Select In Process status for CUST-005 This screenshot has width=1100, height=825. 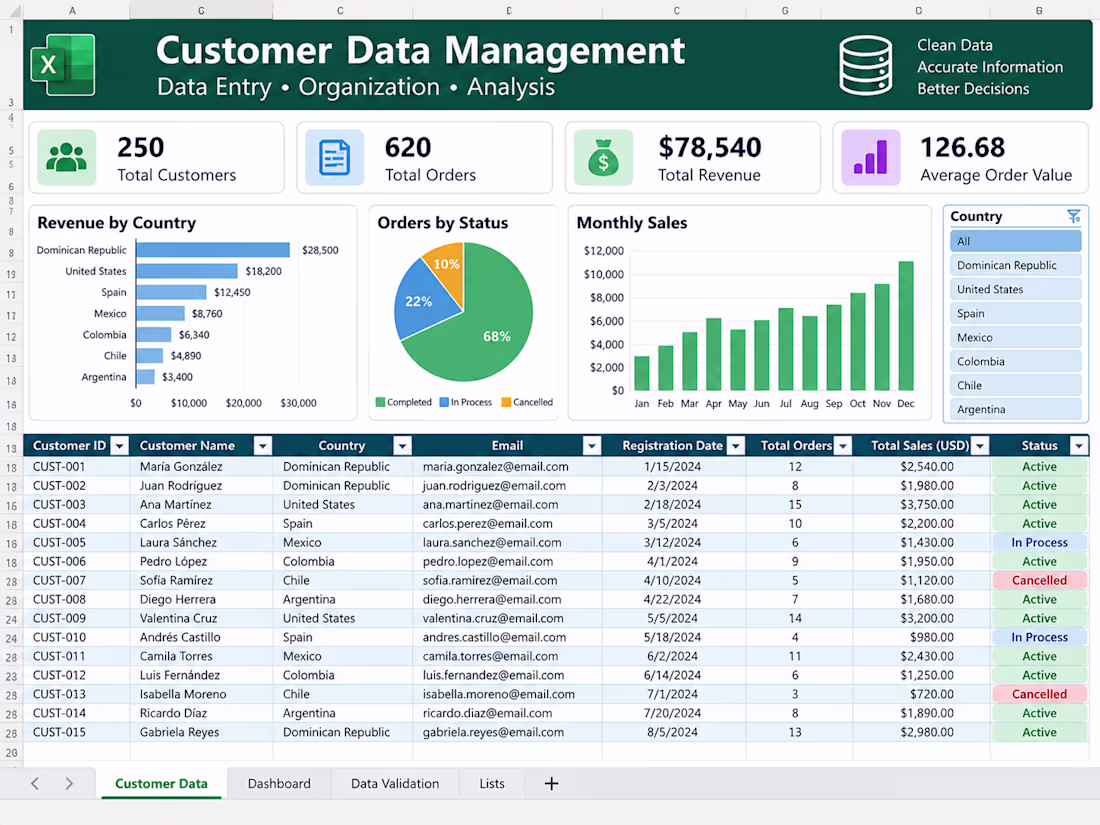pos(1039,542)
